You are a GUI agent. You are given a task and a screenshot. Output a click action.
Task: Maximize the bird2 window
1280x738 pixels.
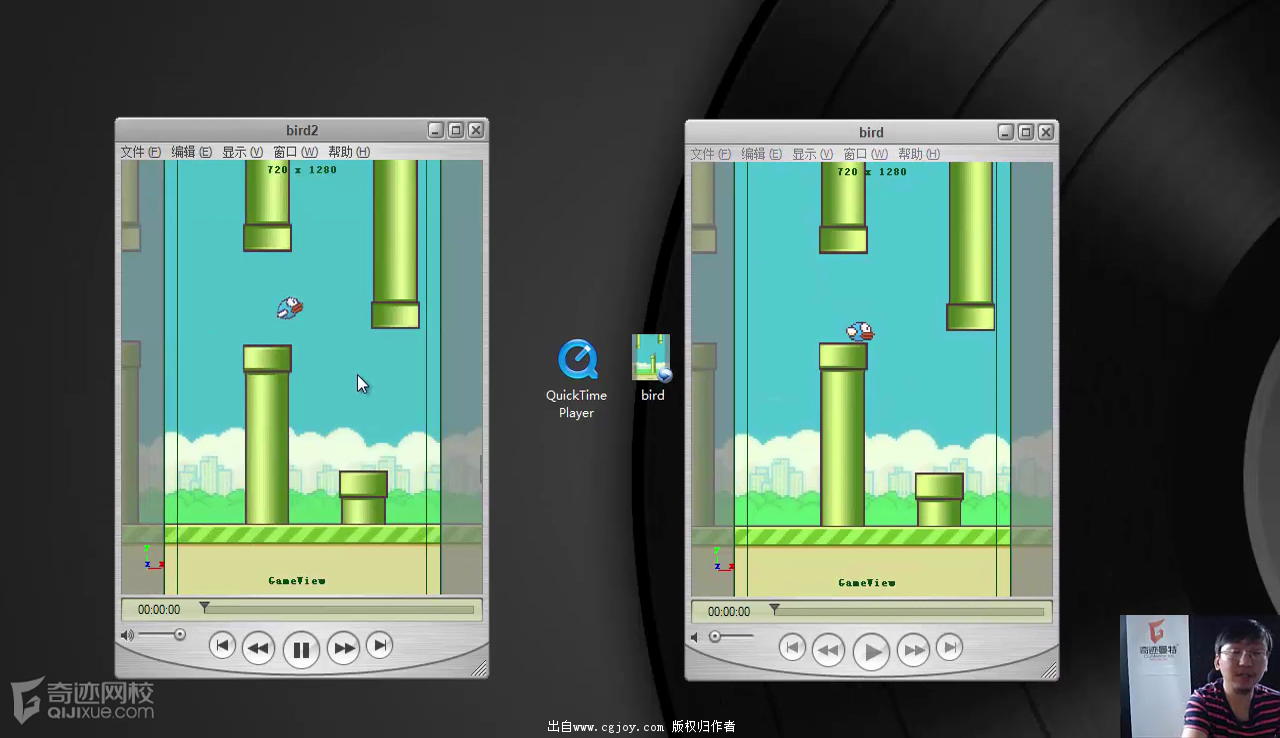456,130
